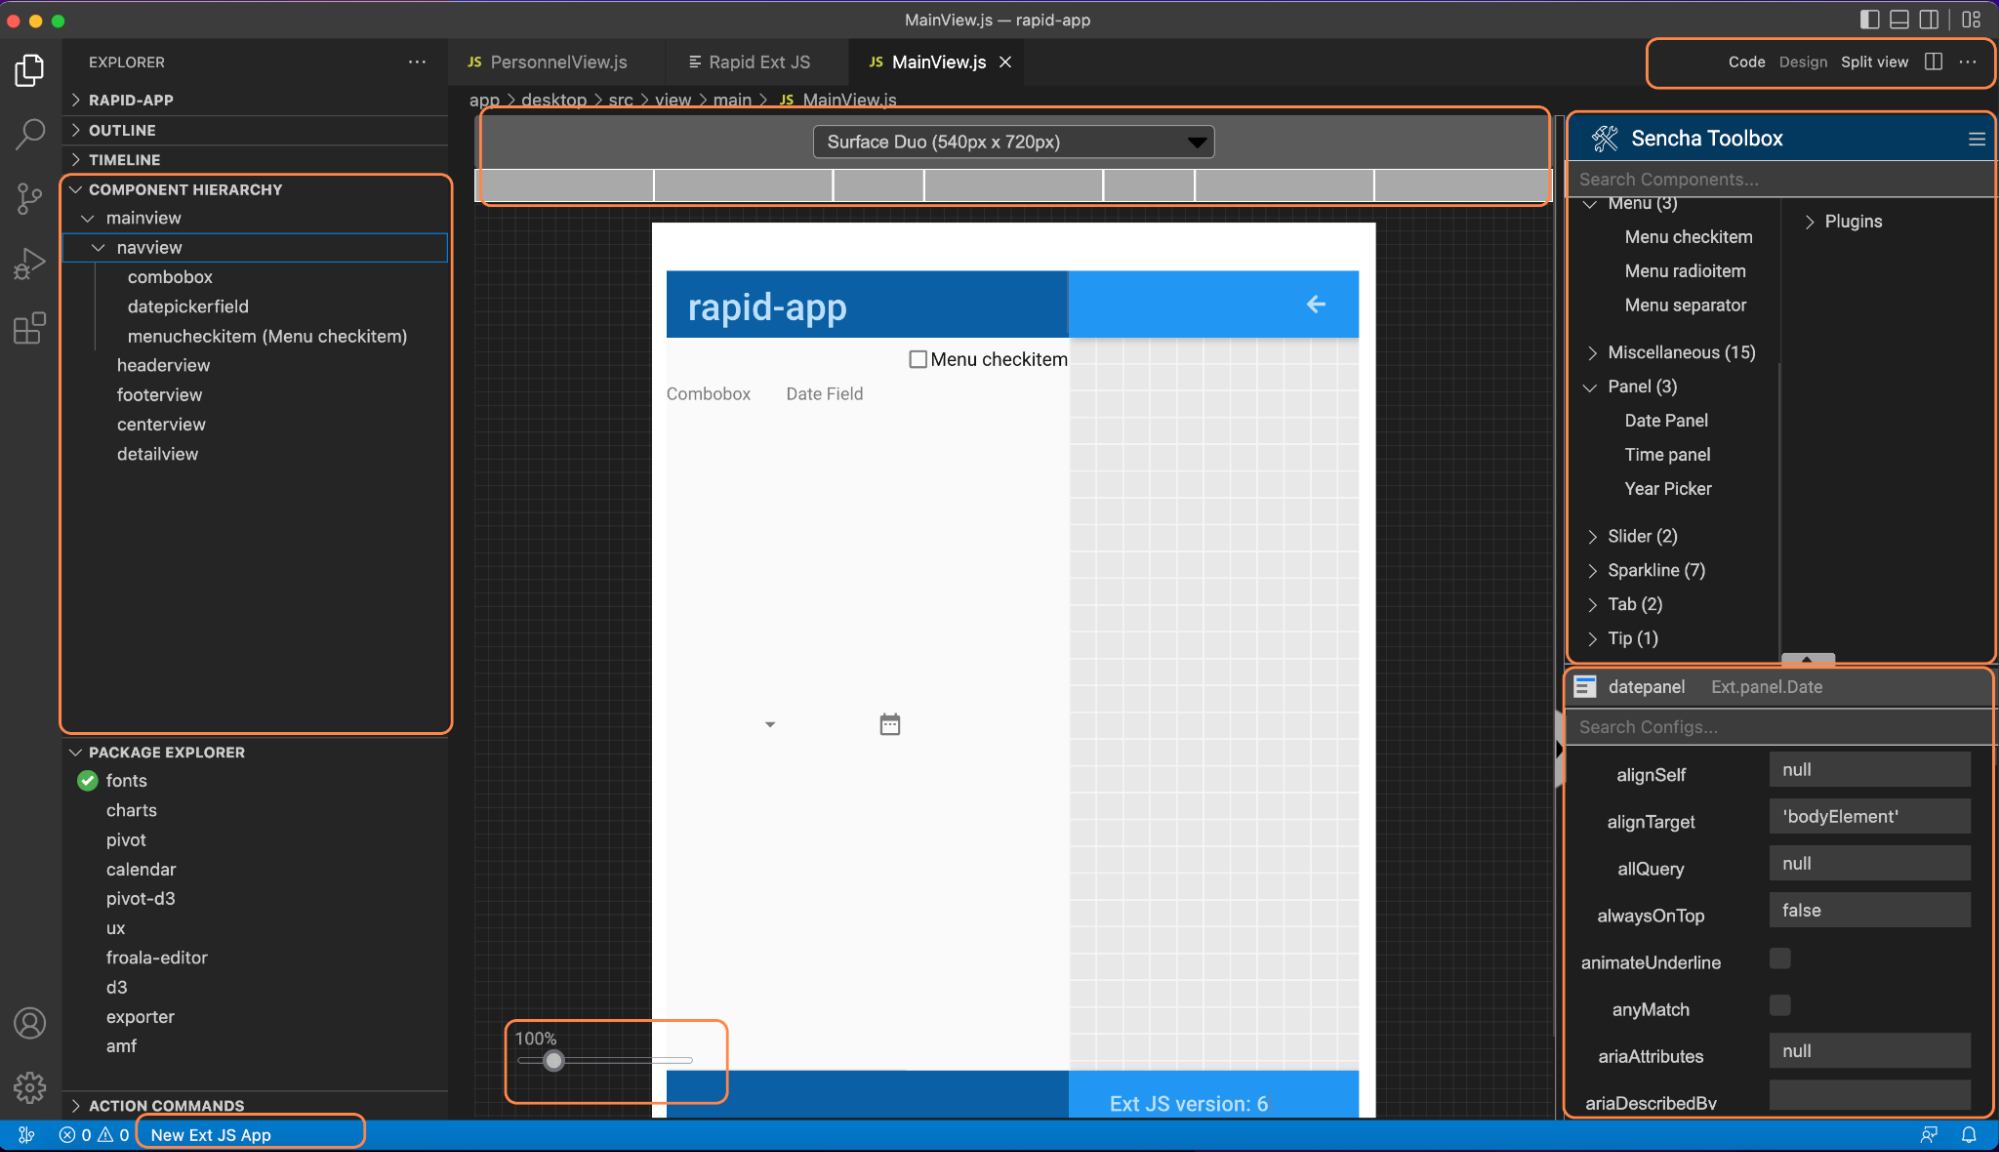
Task: Collapse the Panel (3) category
Action: coord(1591,387)
